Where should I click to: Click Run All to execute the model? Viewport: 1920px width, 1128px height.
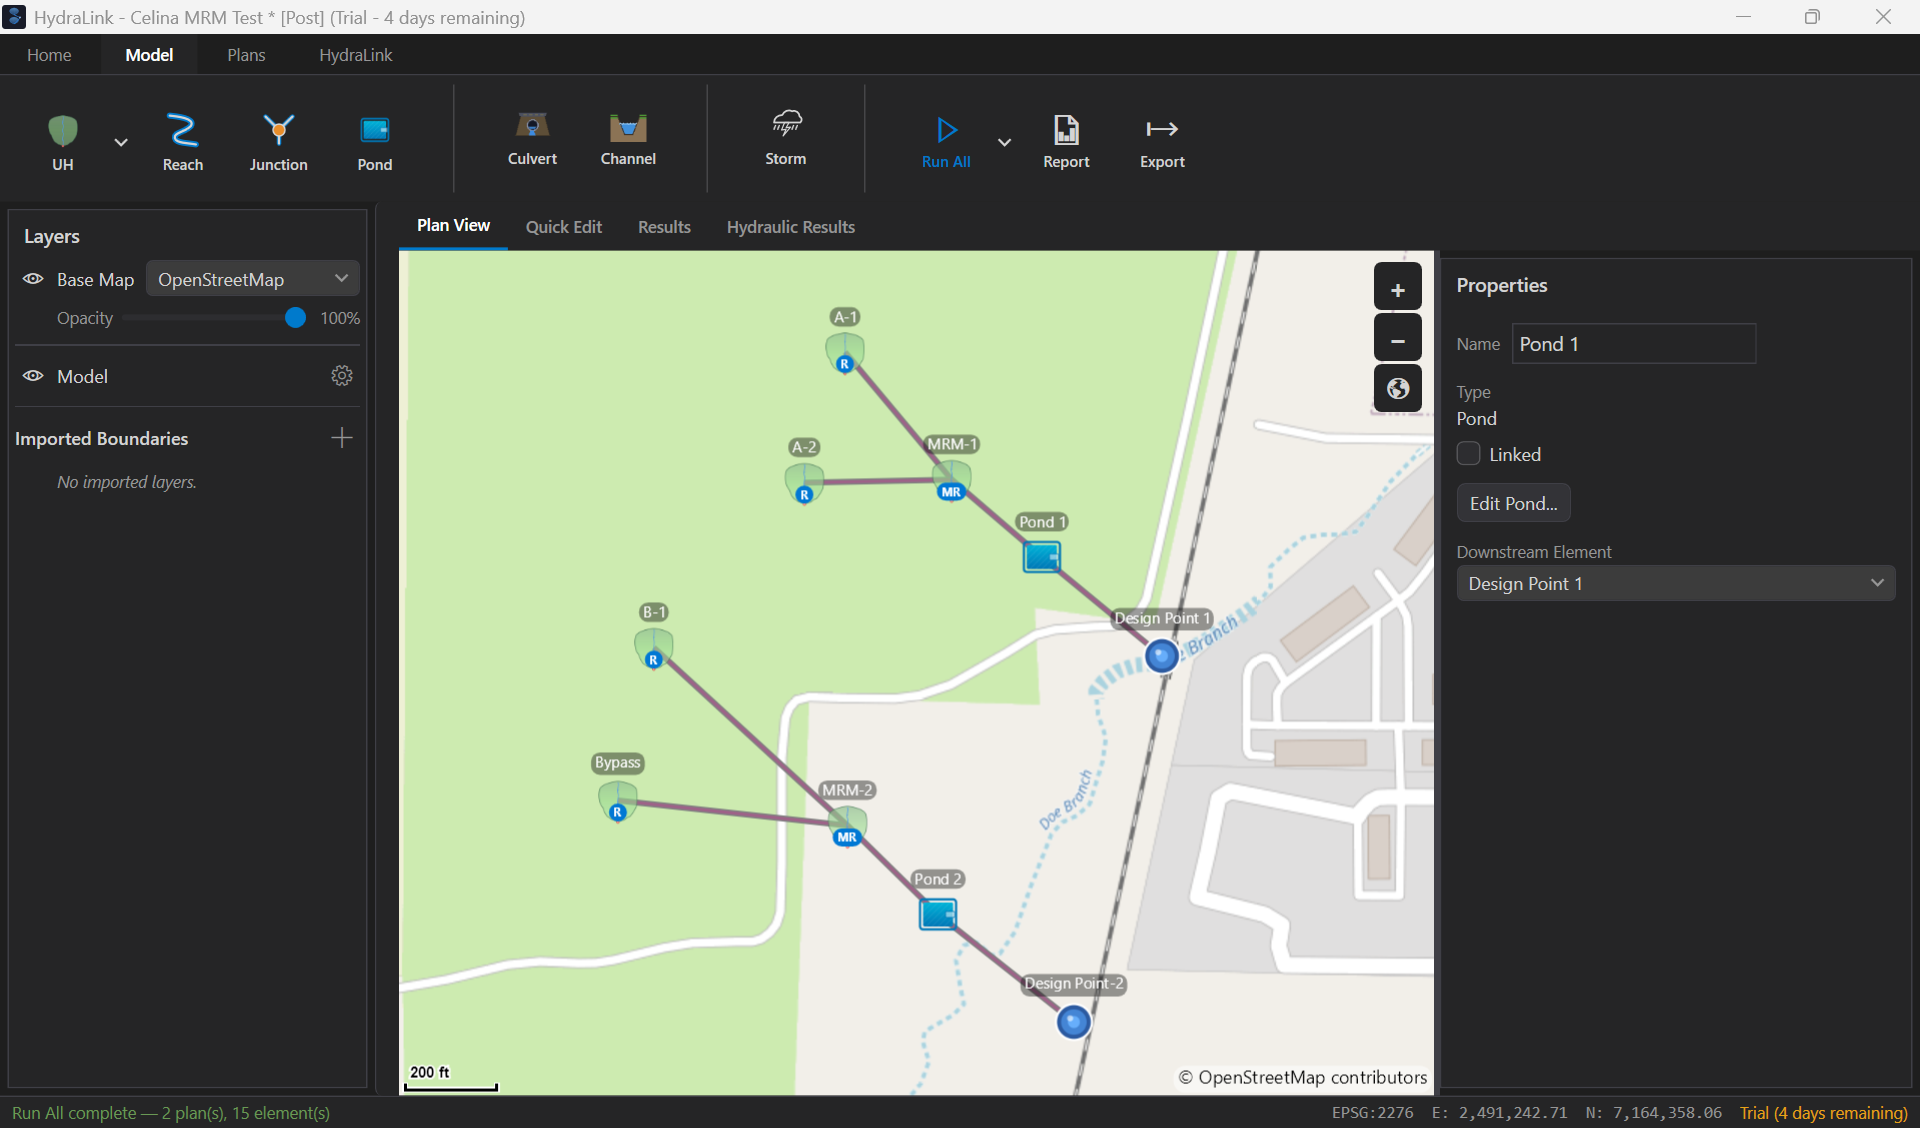(x=945, y=142)
